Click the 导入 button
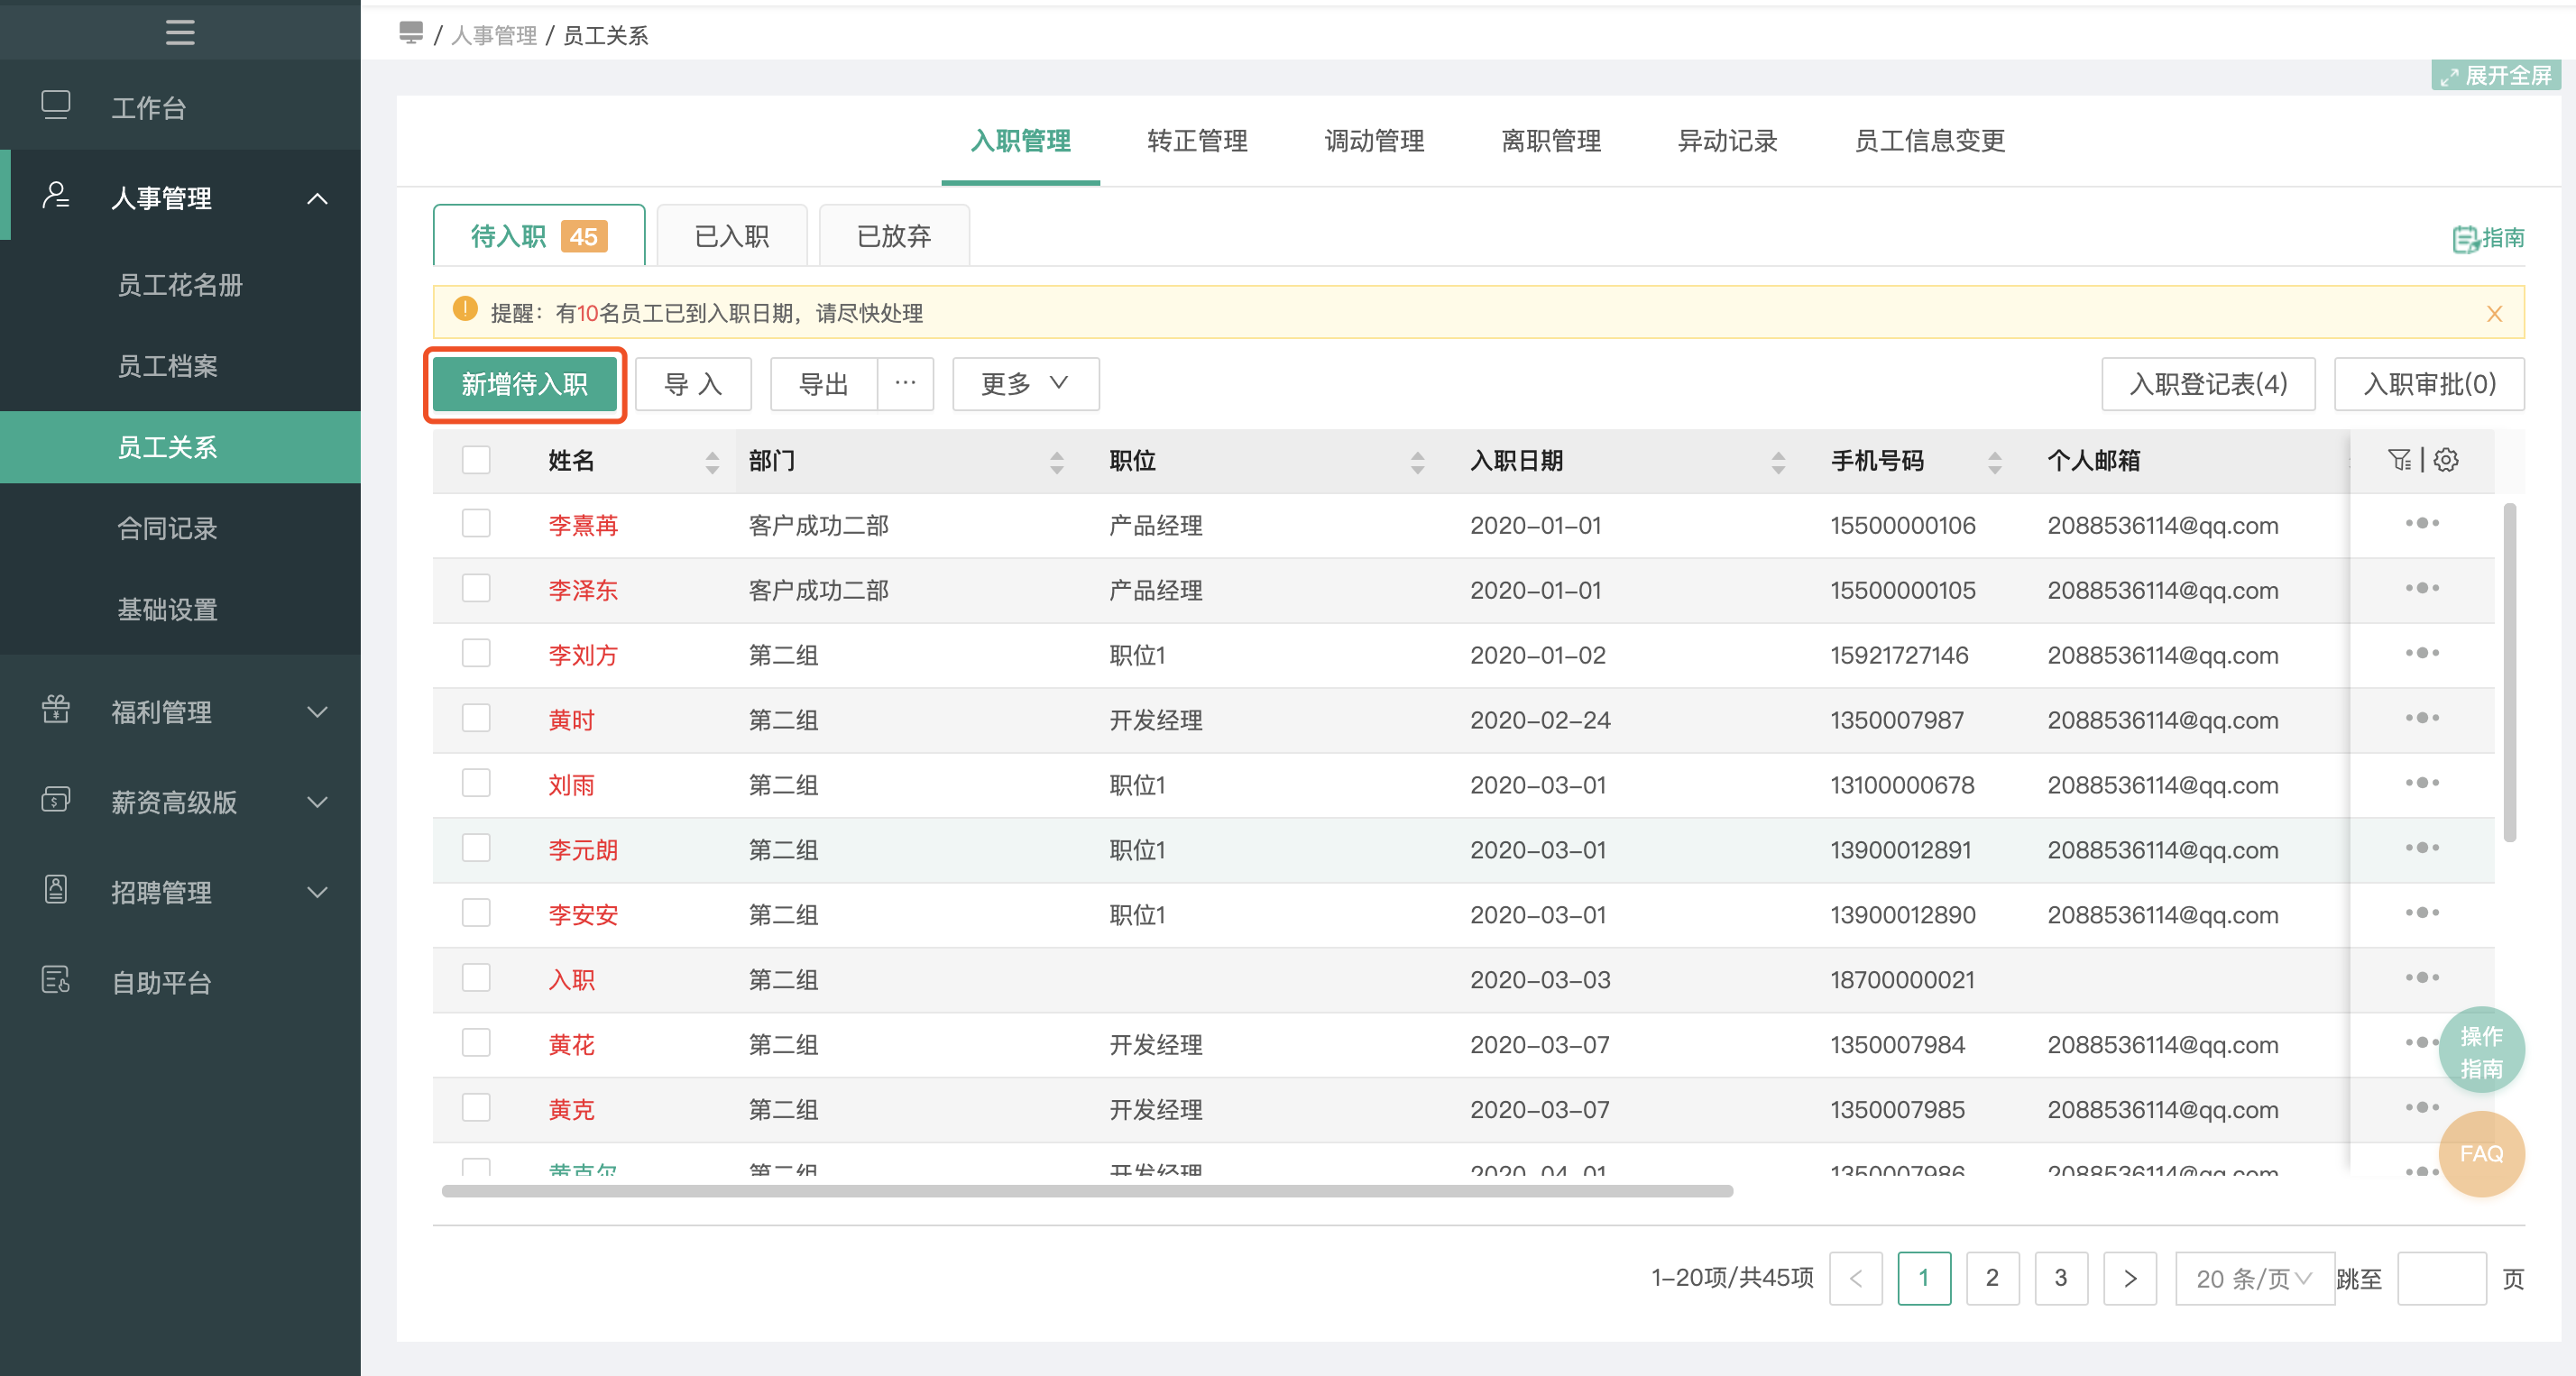 693,384
